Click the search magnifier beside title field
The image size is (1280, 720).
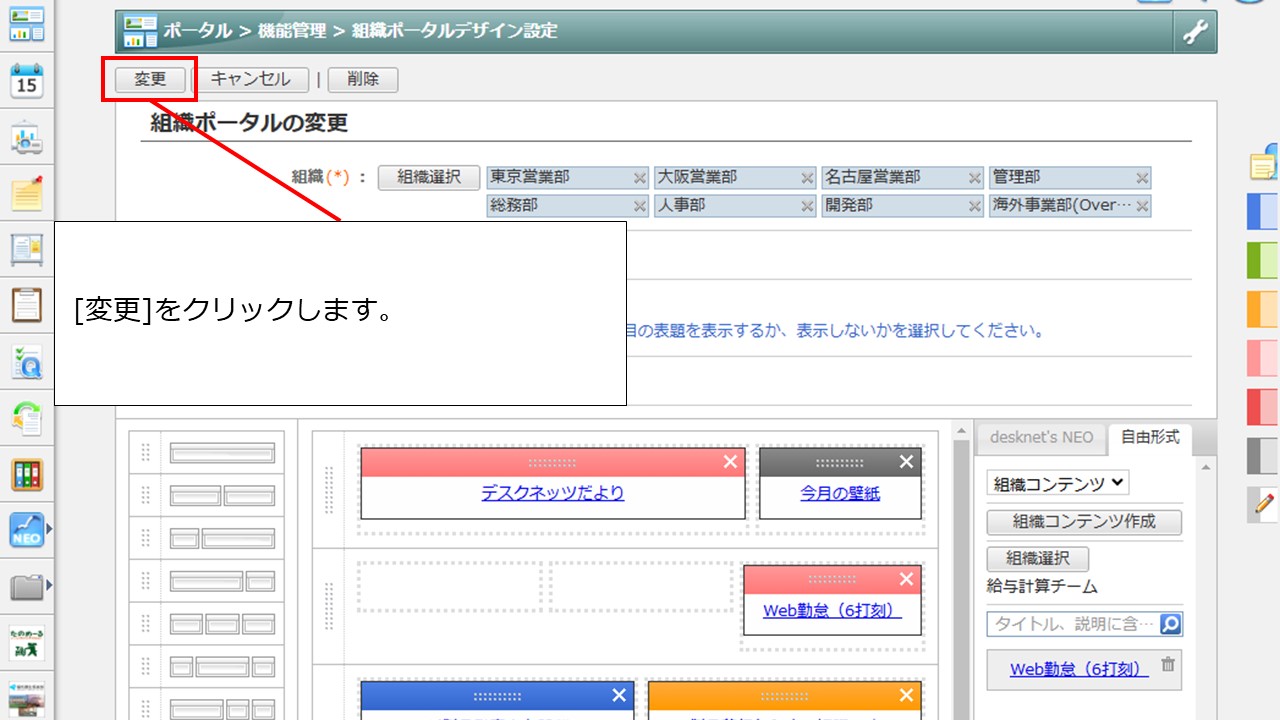pos(1170,625)
